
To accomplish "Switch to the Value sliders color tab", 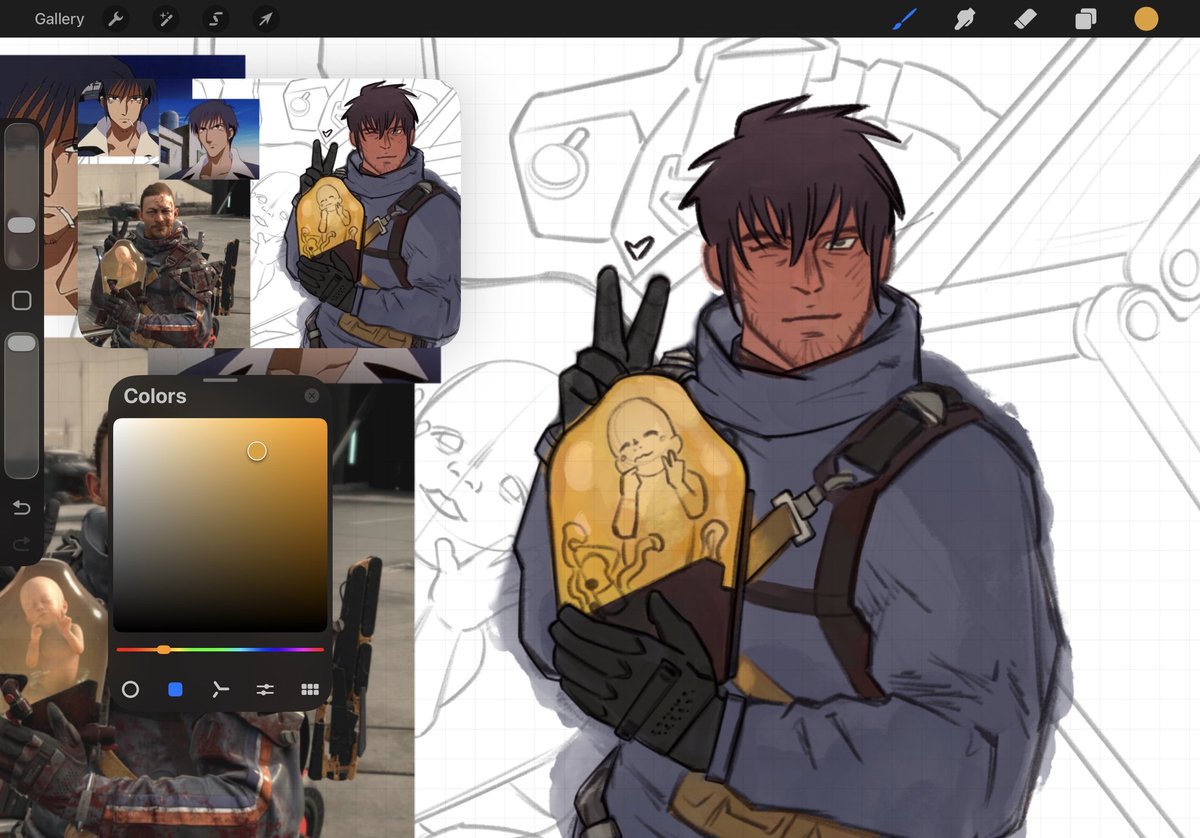I will pos(265,689).
